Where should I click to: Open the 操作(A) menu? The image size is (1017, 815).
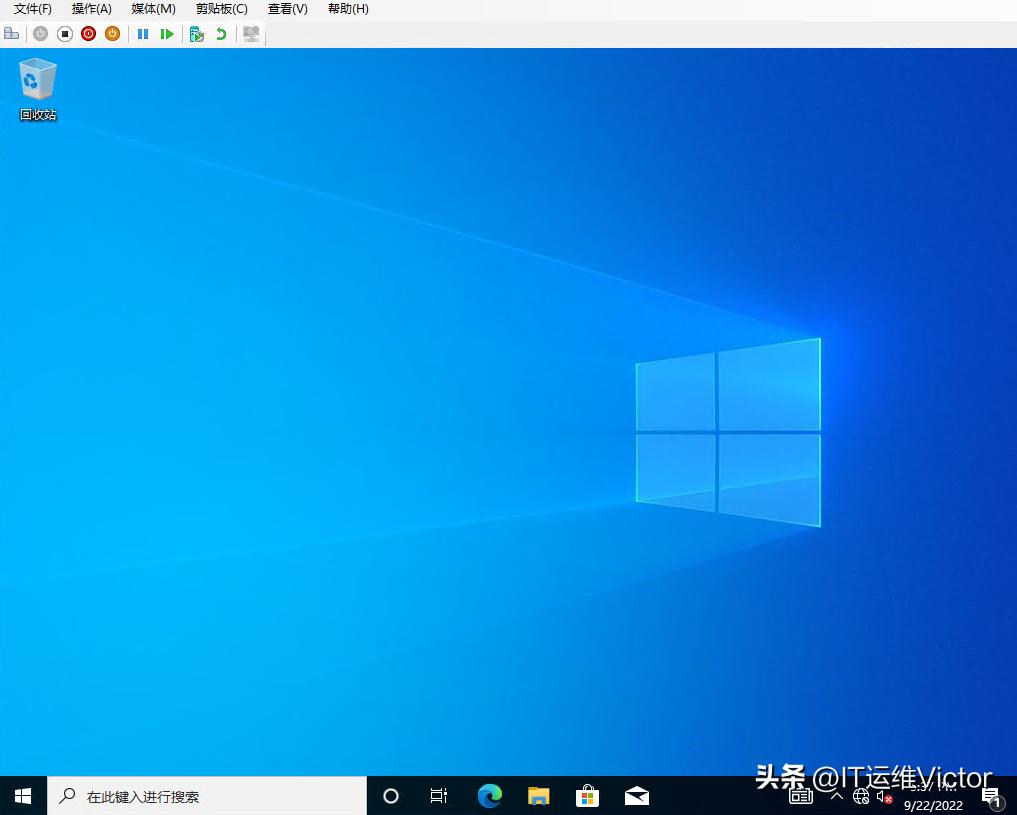point(91,9)
